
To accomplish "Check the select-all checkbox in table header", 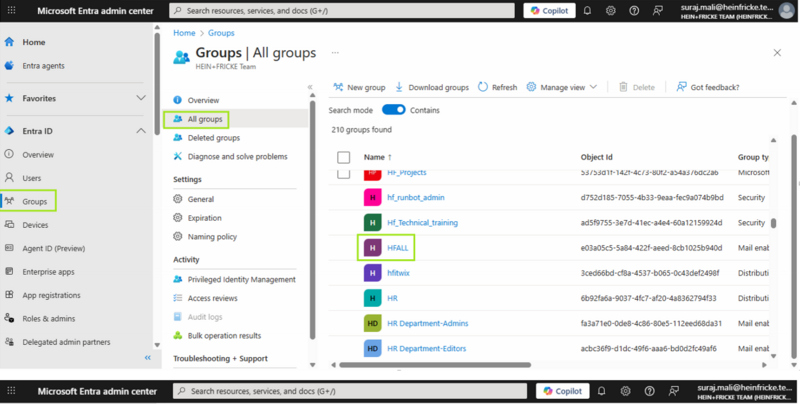I will click(344, 157).
